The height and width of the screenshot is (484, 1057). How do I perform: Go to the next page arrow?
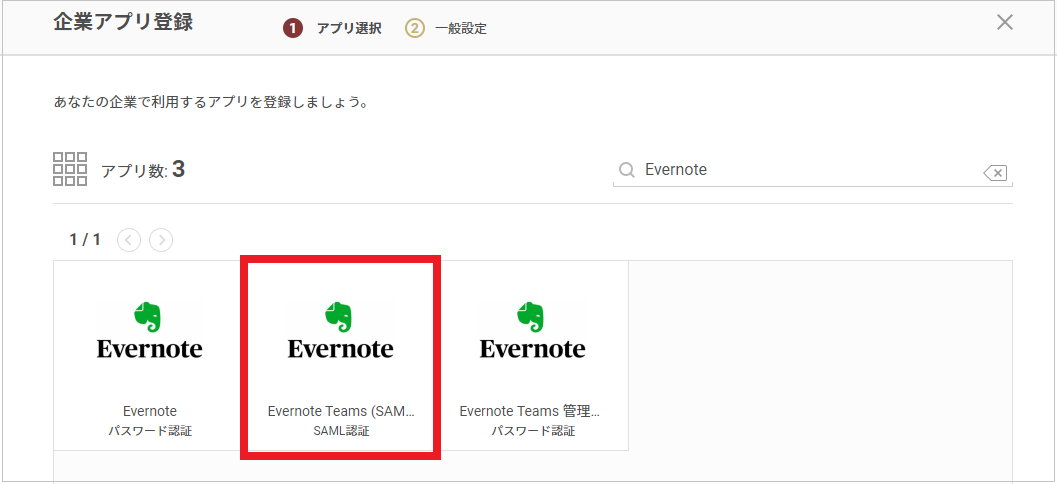point(161,239)
